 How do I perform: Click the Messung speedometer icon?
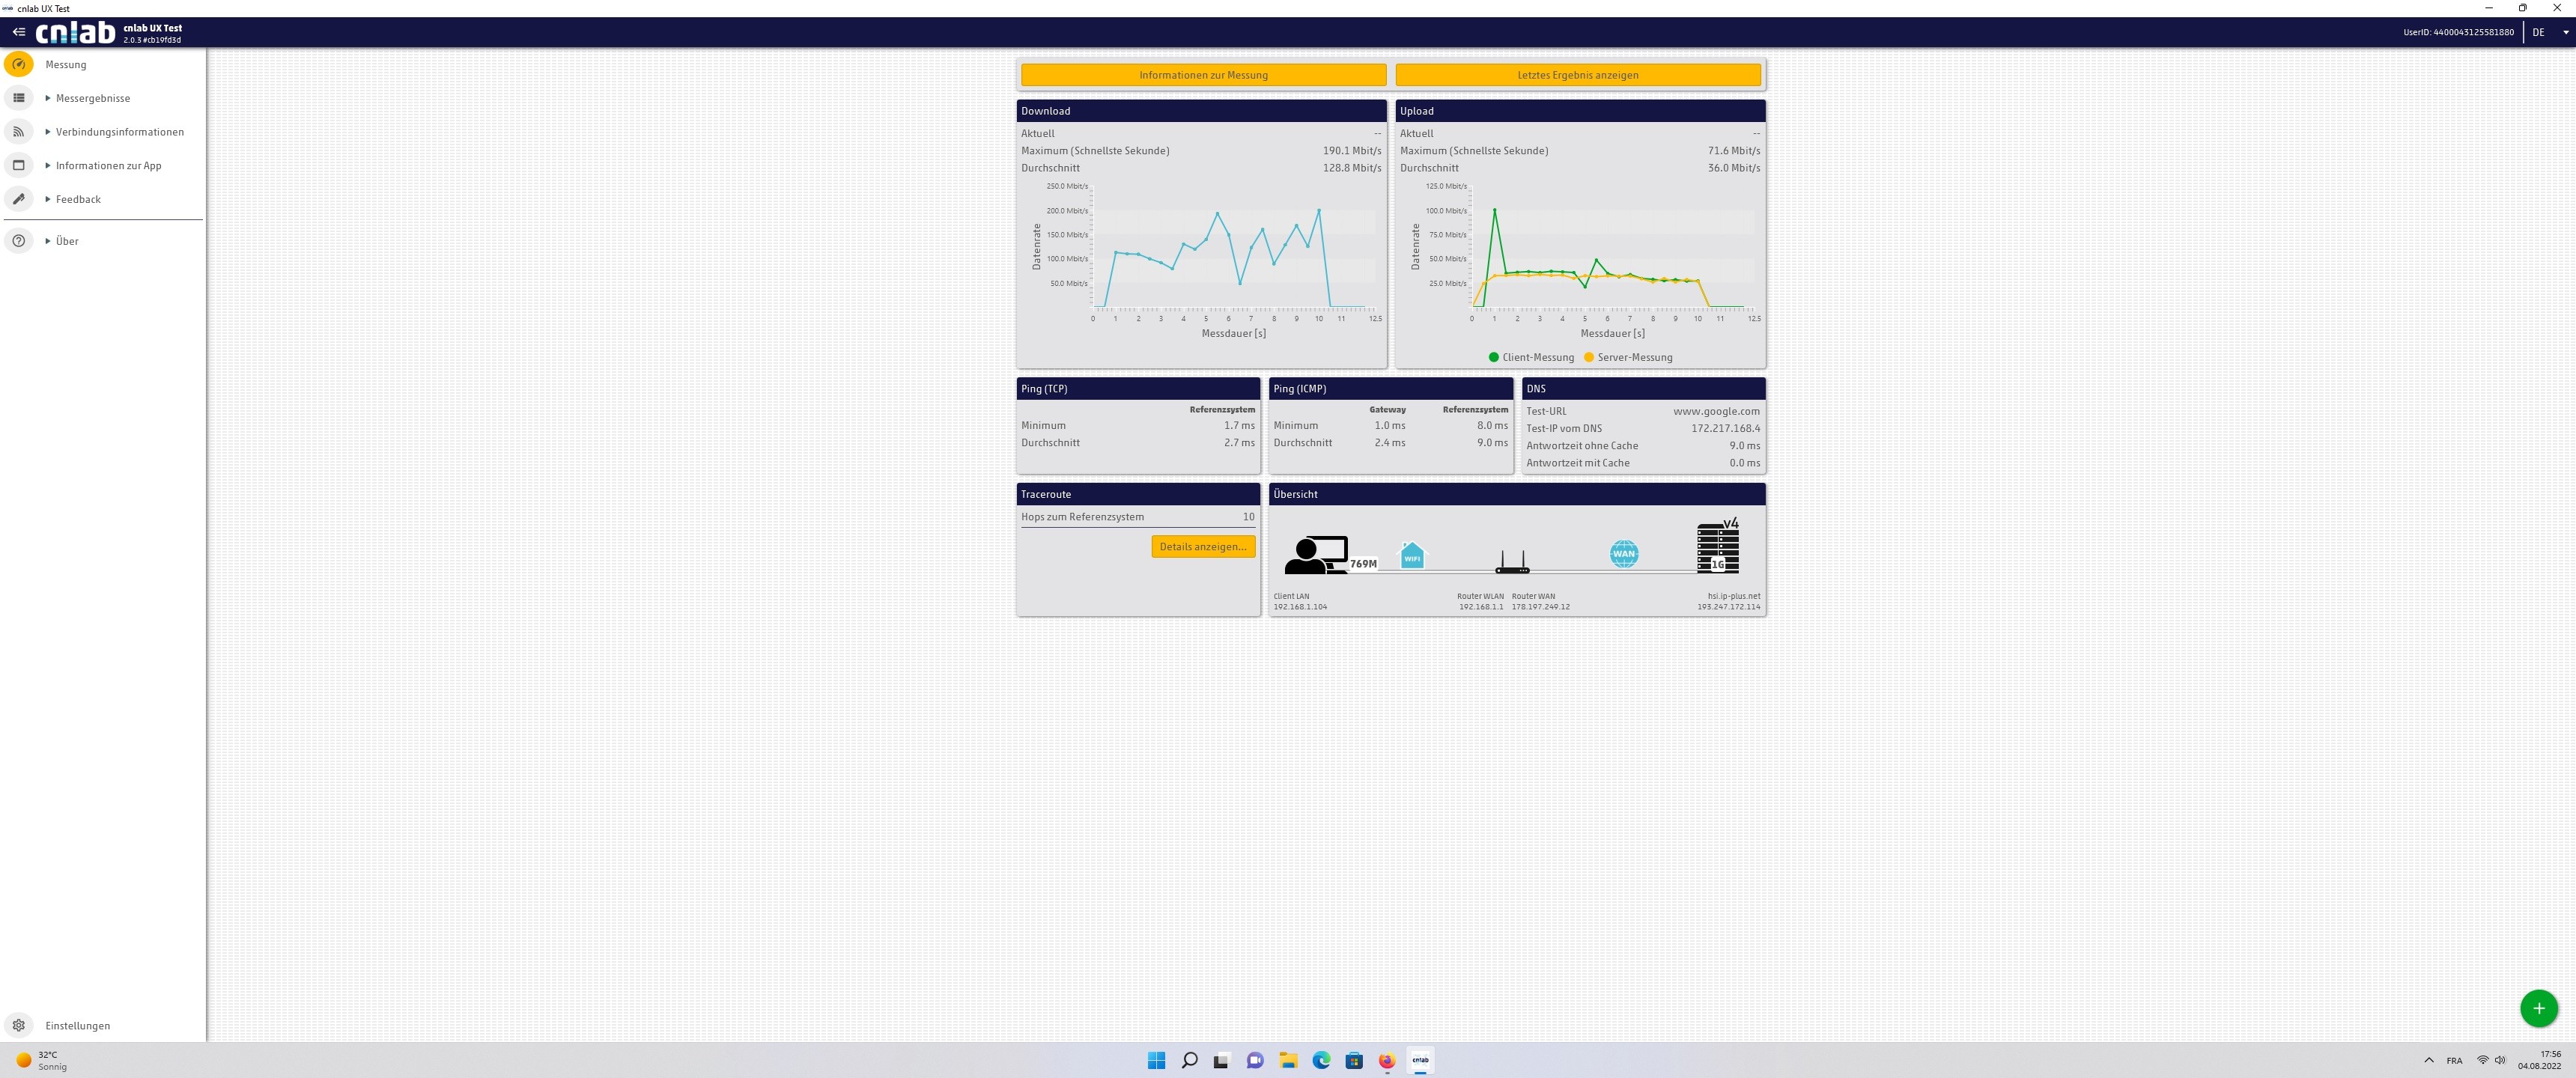click(19, 65)
